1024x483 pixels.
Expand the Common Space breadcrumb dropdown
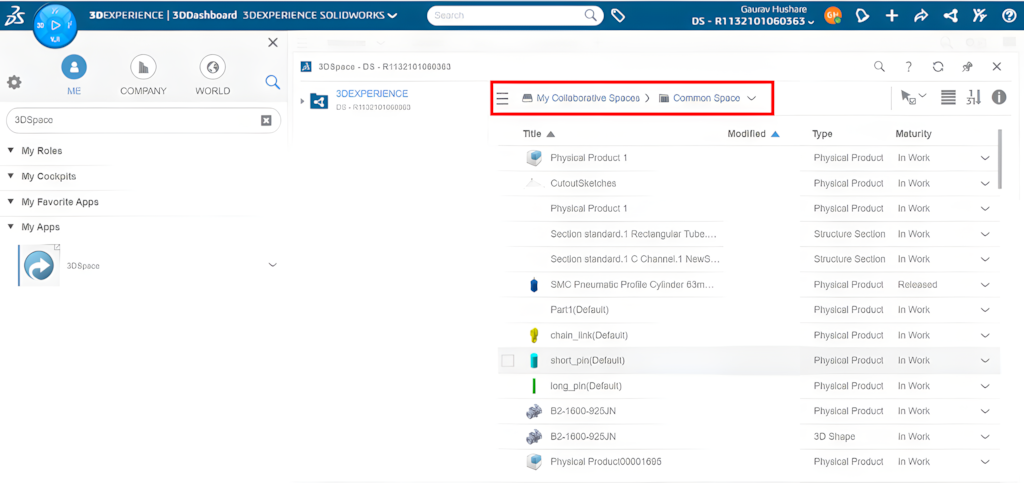pyautogui.click(x=751, y=98)
